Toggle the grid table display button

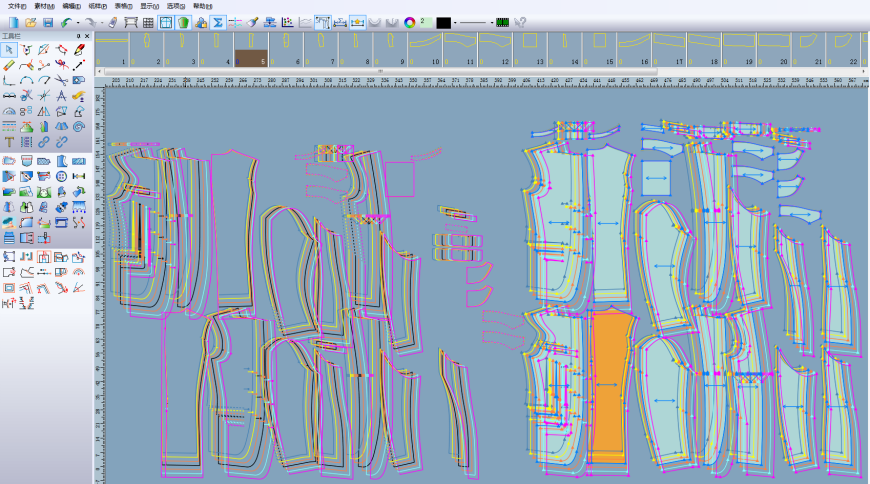tap(148, 22)
